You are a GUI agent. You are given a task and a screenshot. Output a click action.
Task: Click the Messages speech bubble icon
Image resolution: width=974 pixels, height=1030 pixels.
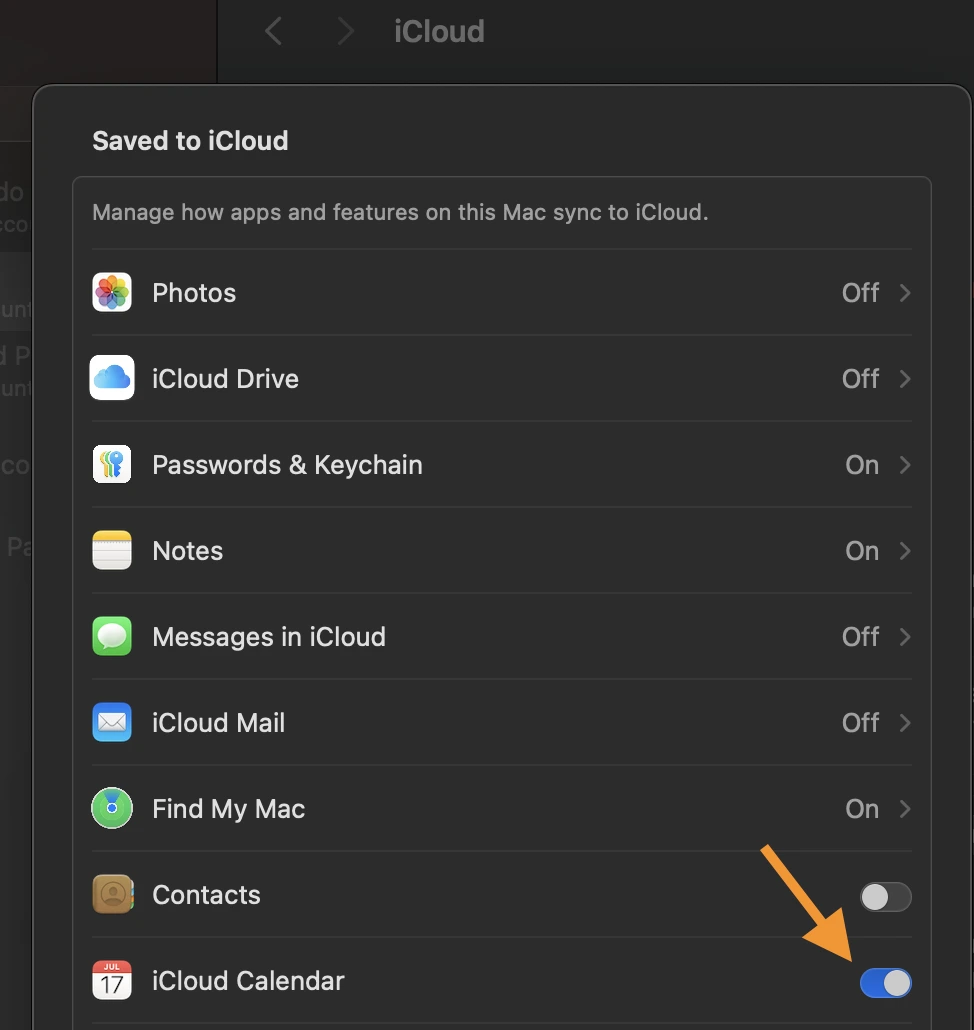[x=112, y=637]
